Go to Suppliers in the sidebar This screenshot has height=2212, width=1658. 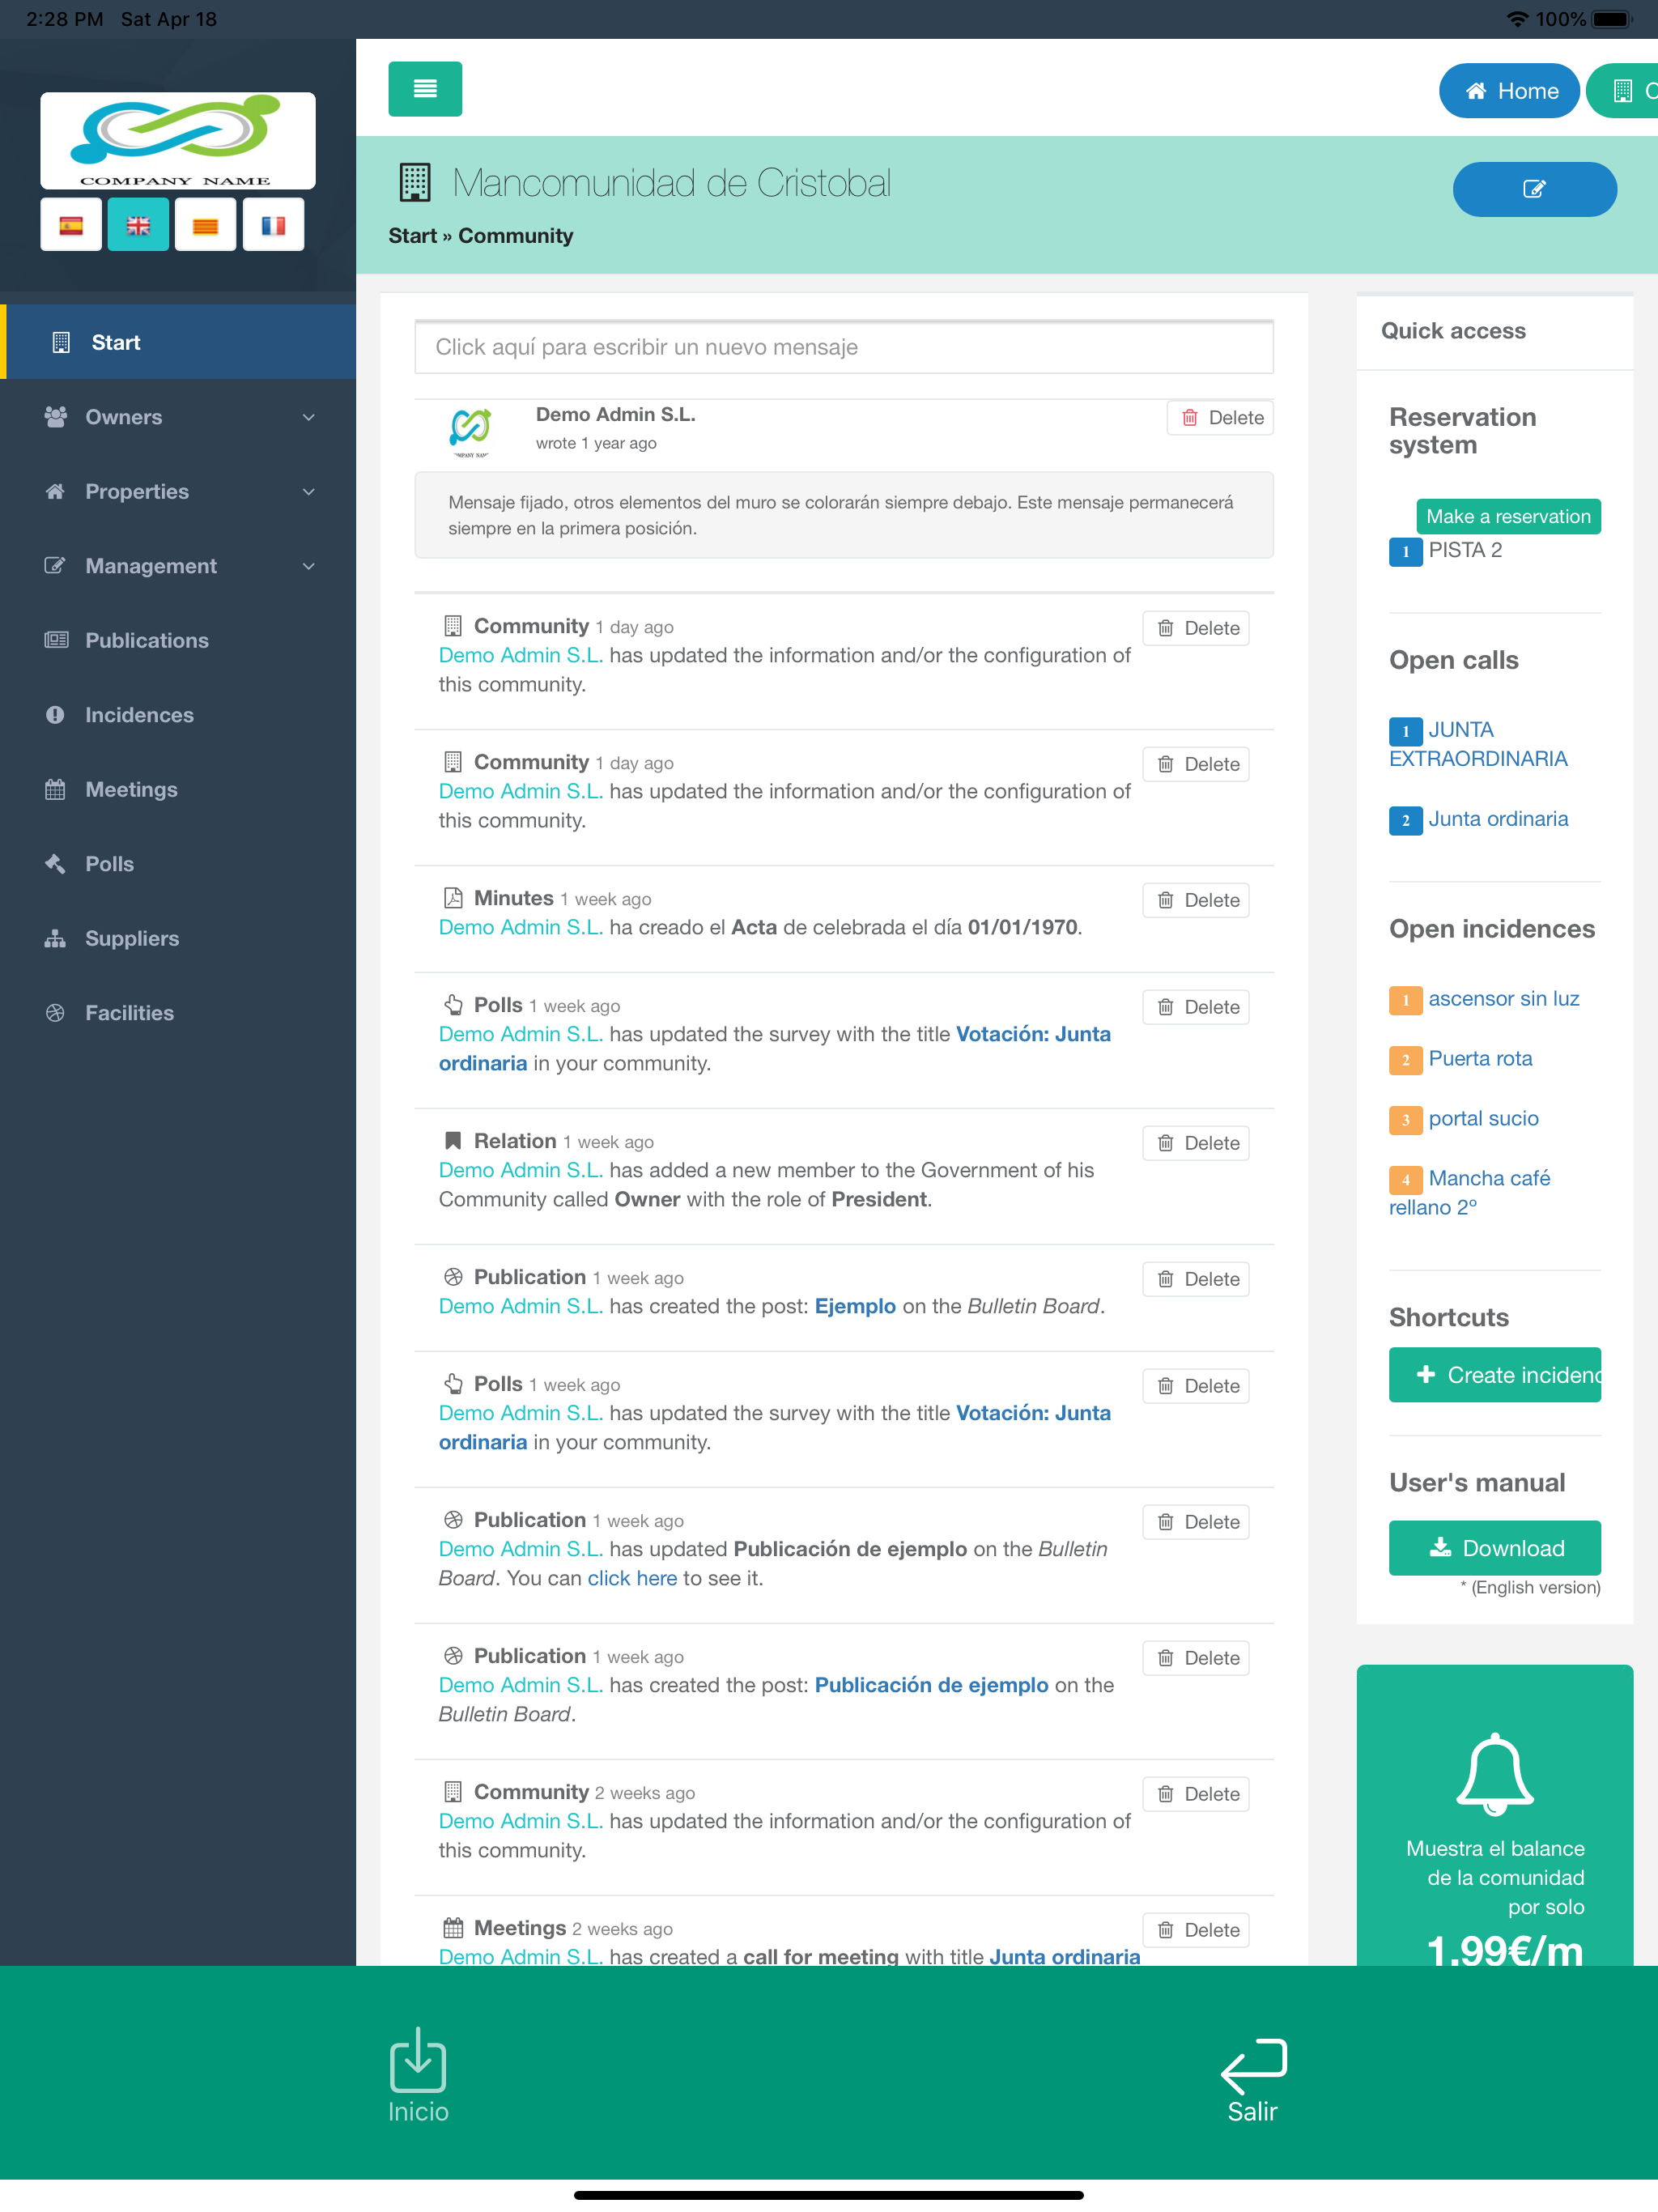pos(132,938)
